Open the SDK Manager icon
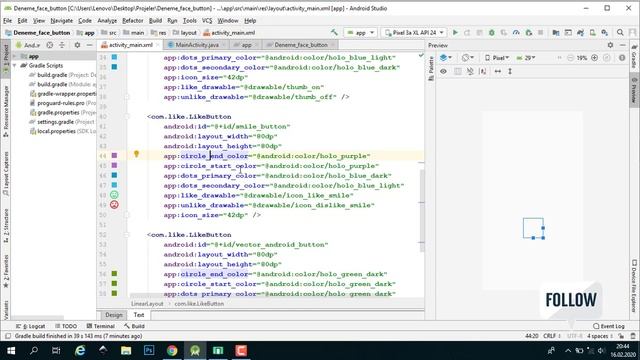This screenshot has width=640, height=360. (604, 32)
